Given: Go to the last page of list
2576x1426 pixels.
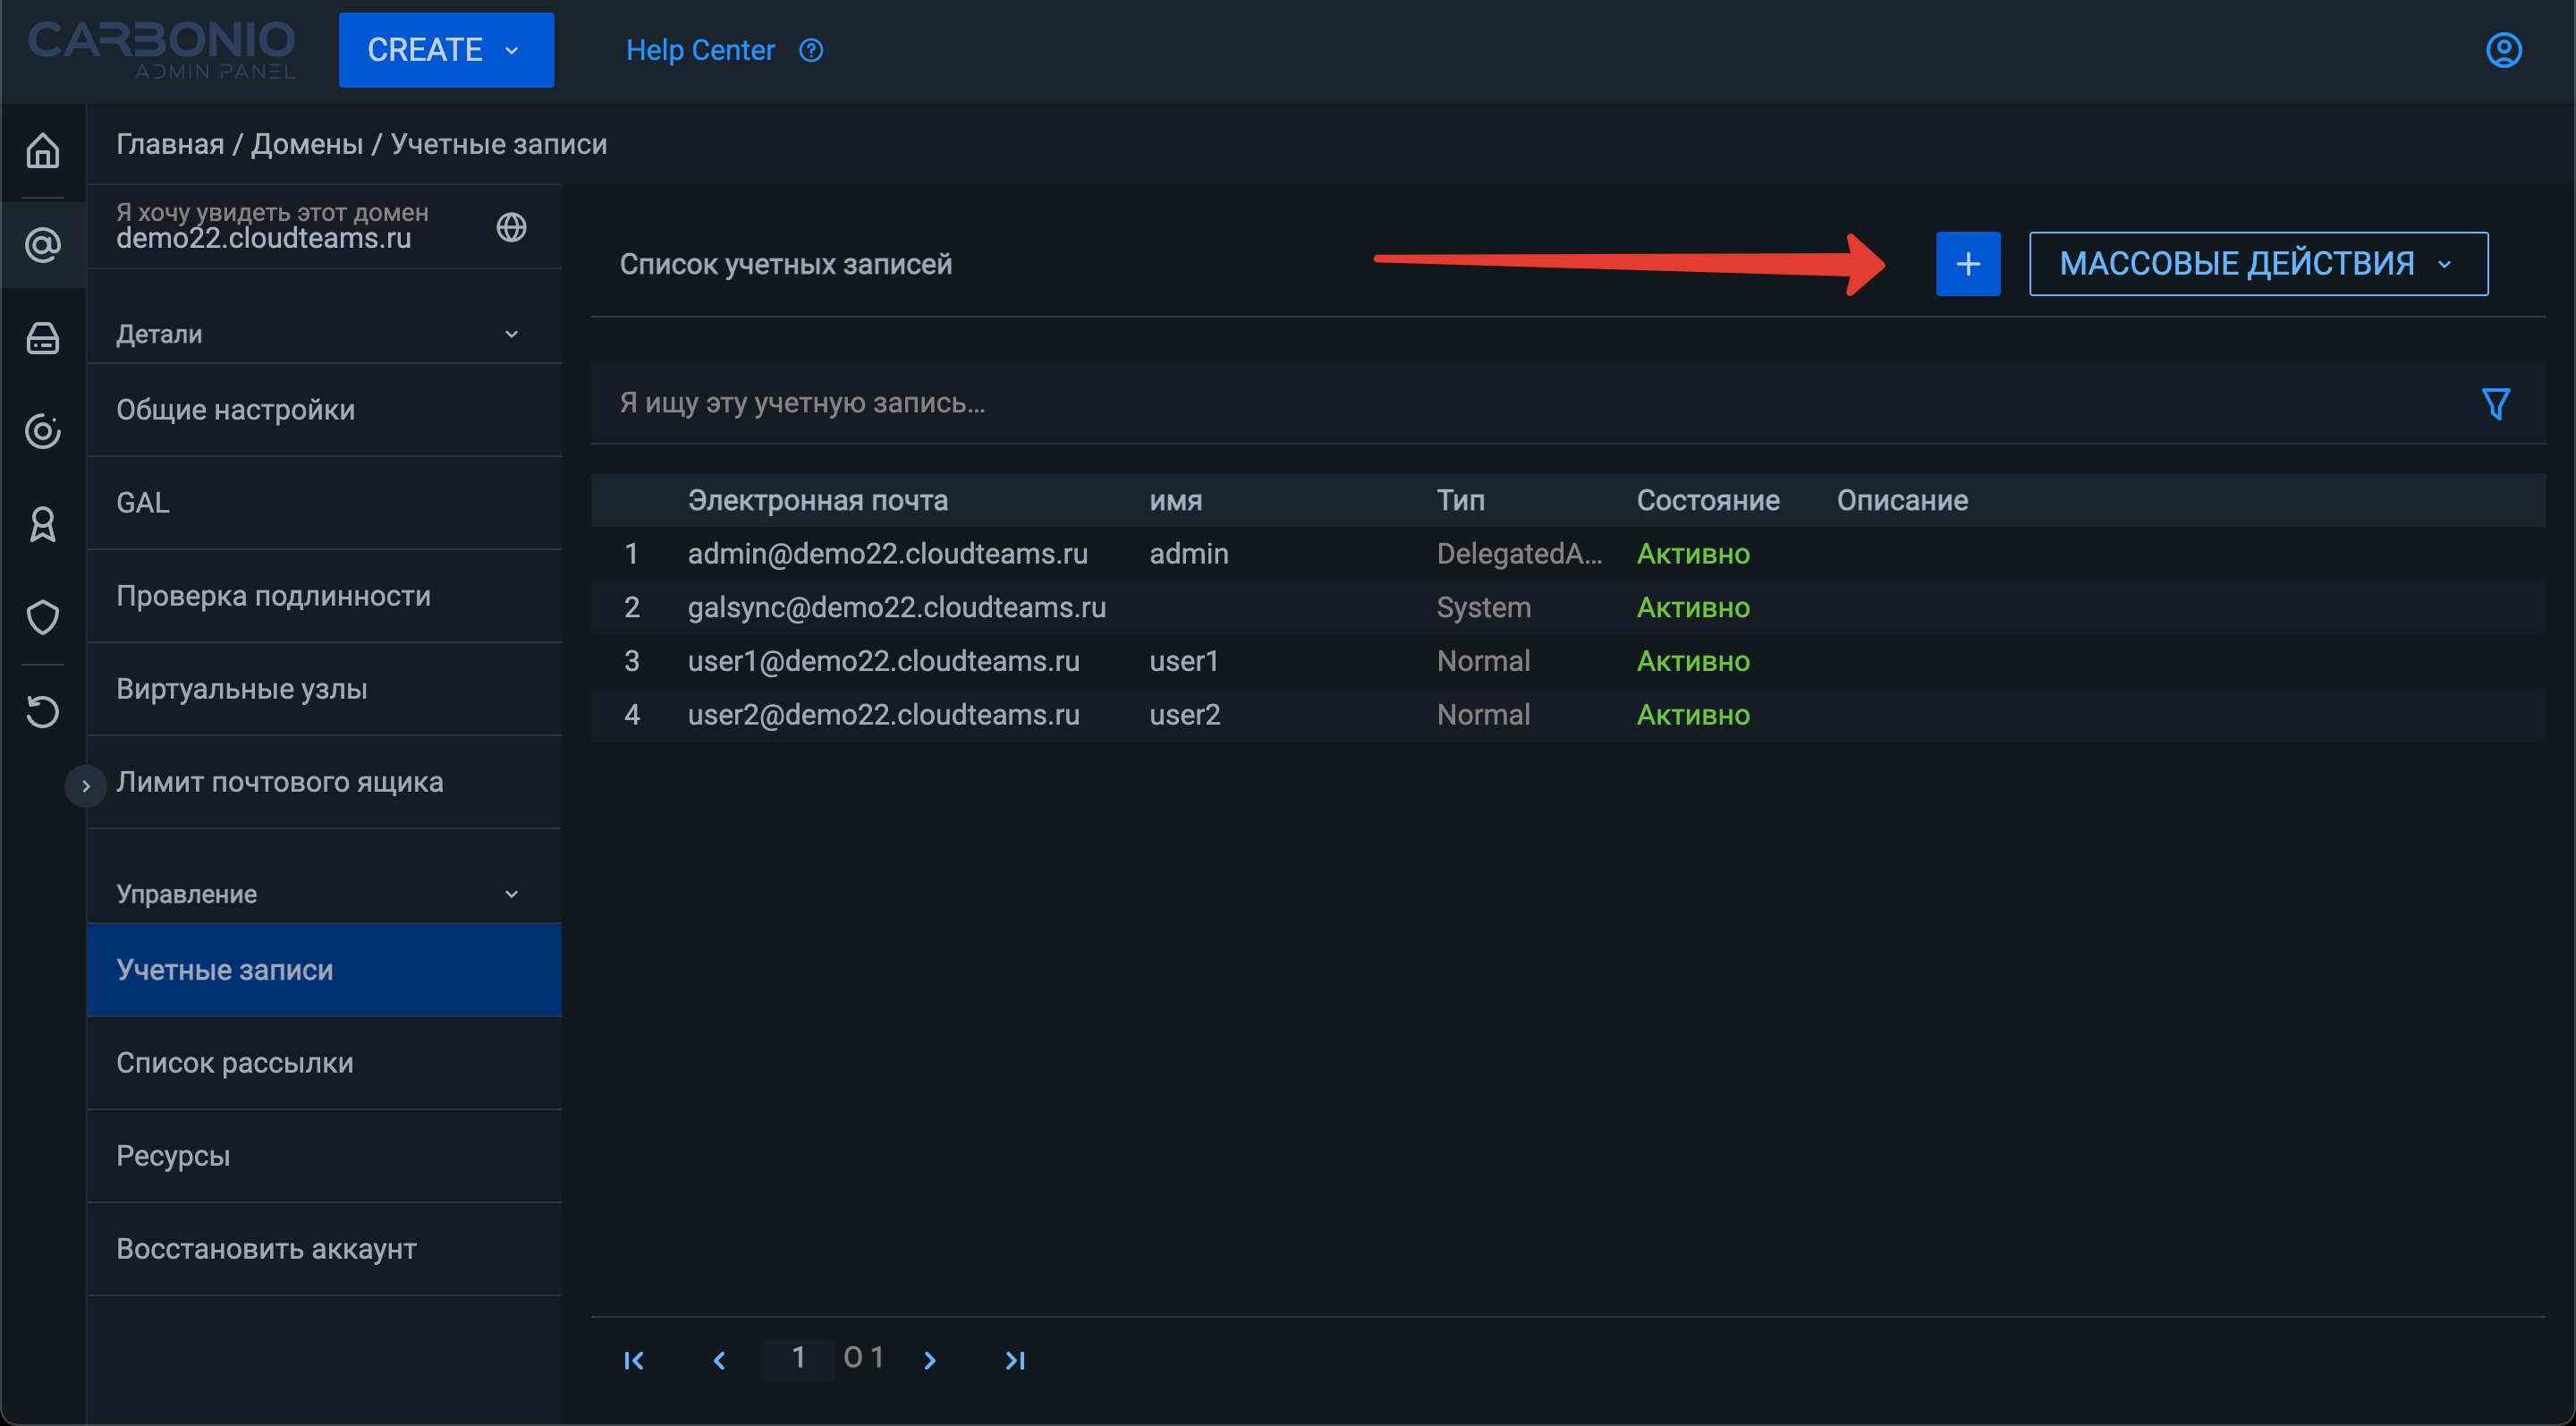Looking at the screenshot, I should pos(1015,1360).
